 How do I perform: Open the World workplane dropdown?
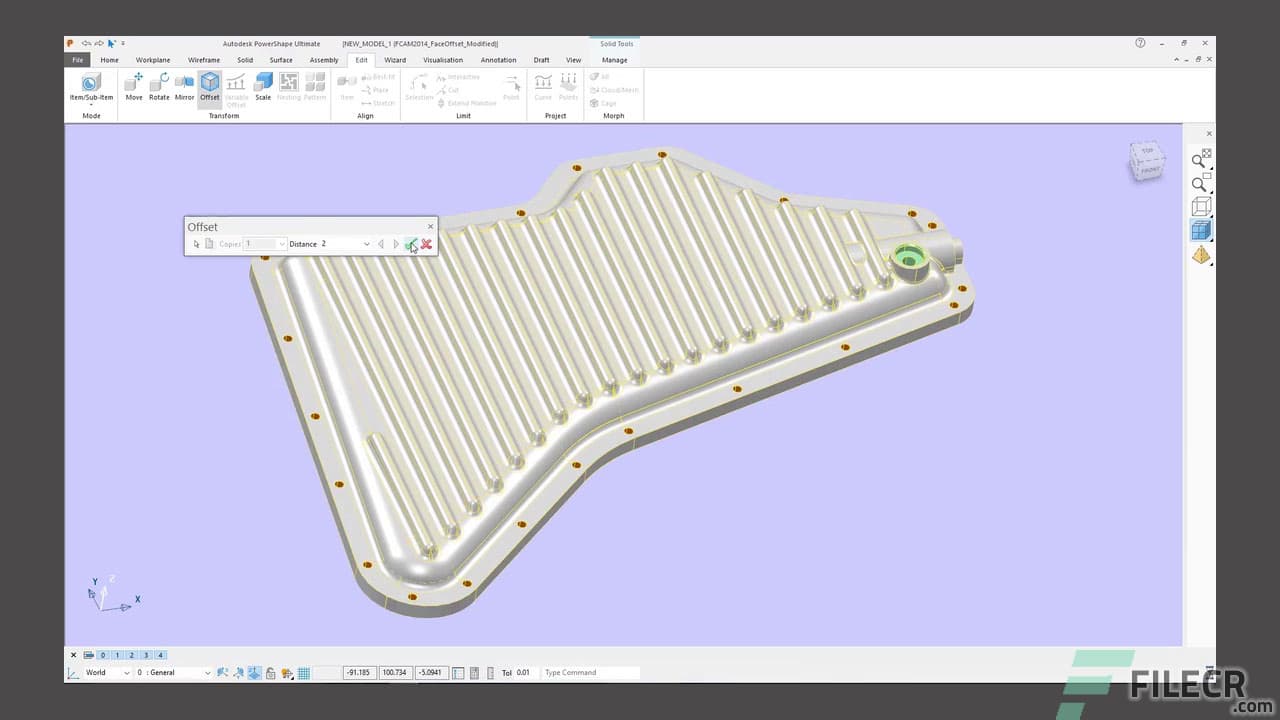pyautogui.click(x=126, y=672)
